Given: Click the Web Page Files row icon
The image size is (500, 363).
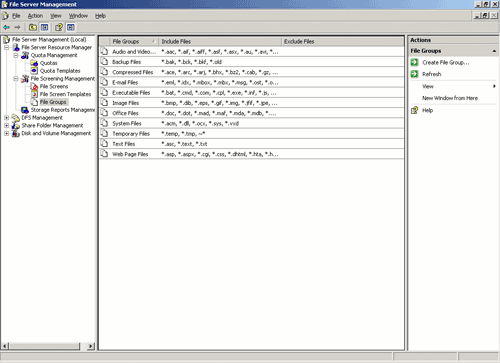Looking at the screenshot, I should [105, 154].
